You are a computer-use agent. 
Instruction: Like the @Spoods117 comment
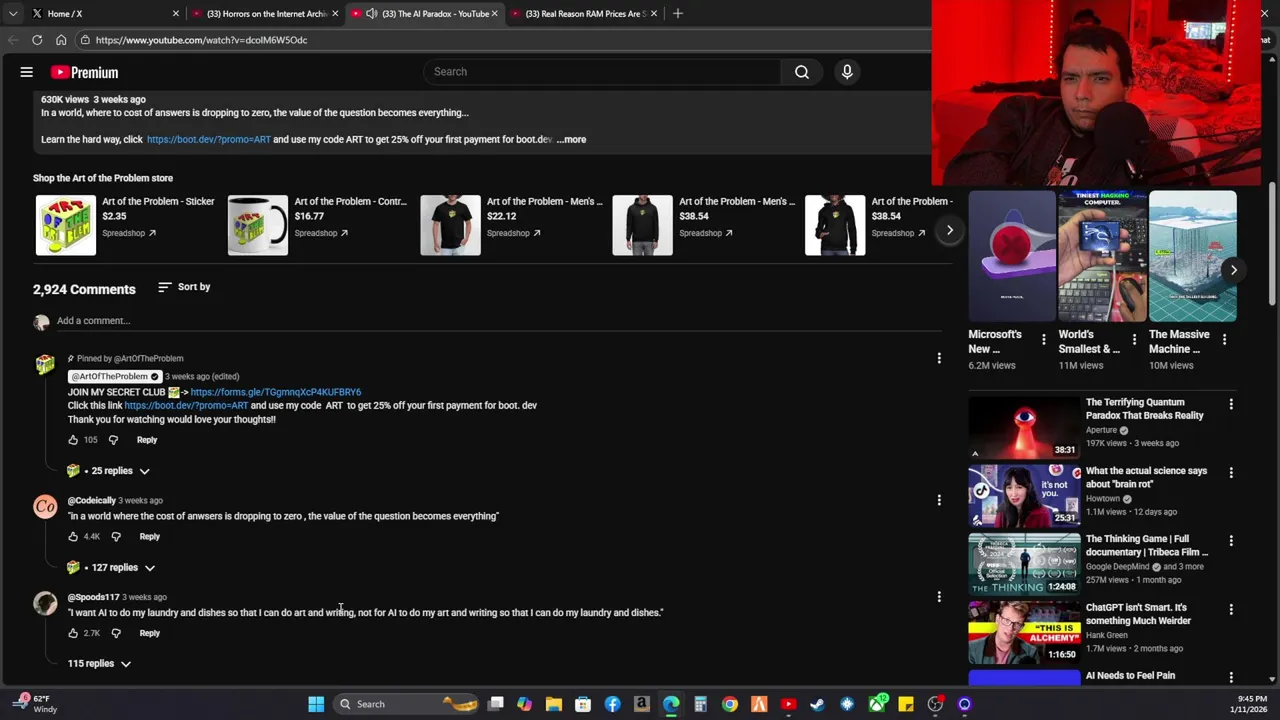click(73, 633)
